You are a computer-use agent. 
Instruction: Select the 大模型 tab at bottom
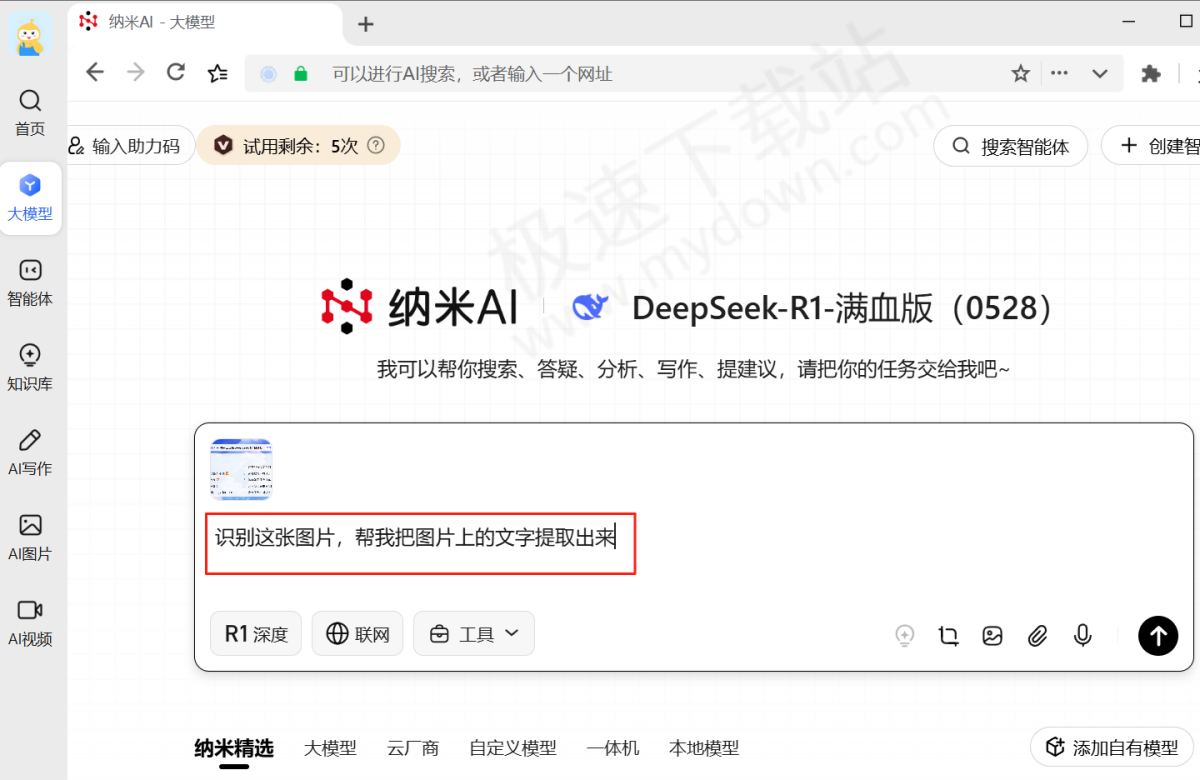[x=330, y=748]
